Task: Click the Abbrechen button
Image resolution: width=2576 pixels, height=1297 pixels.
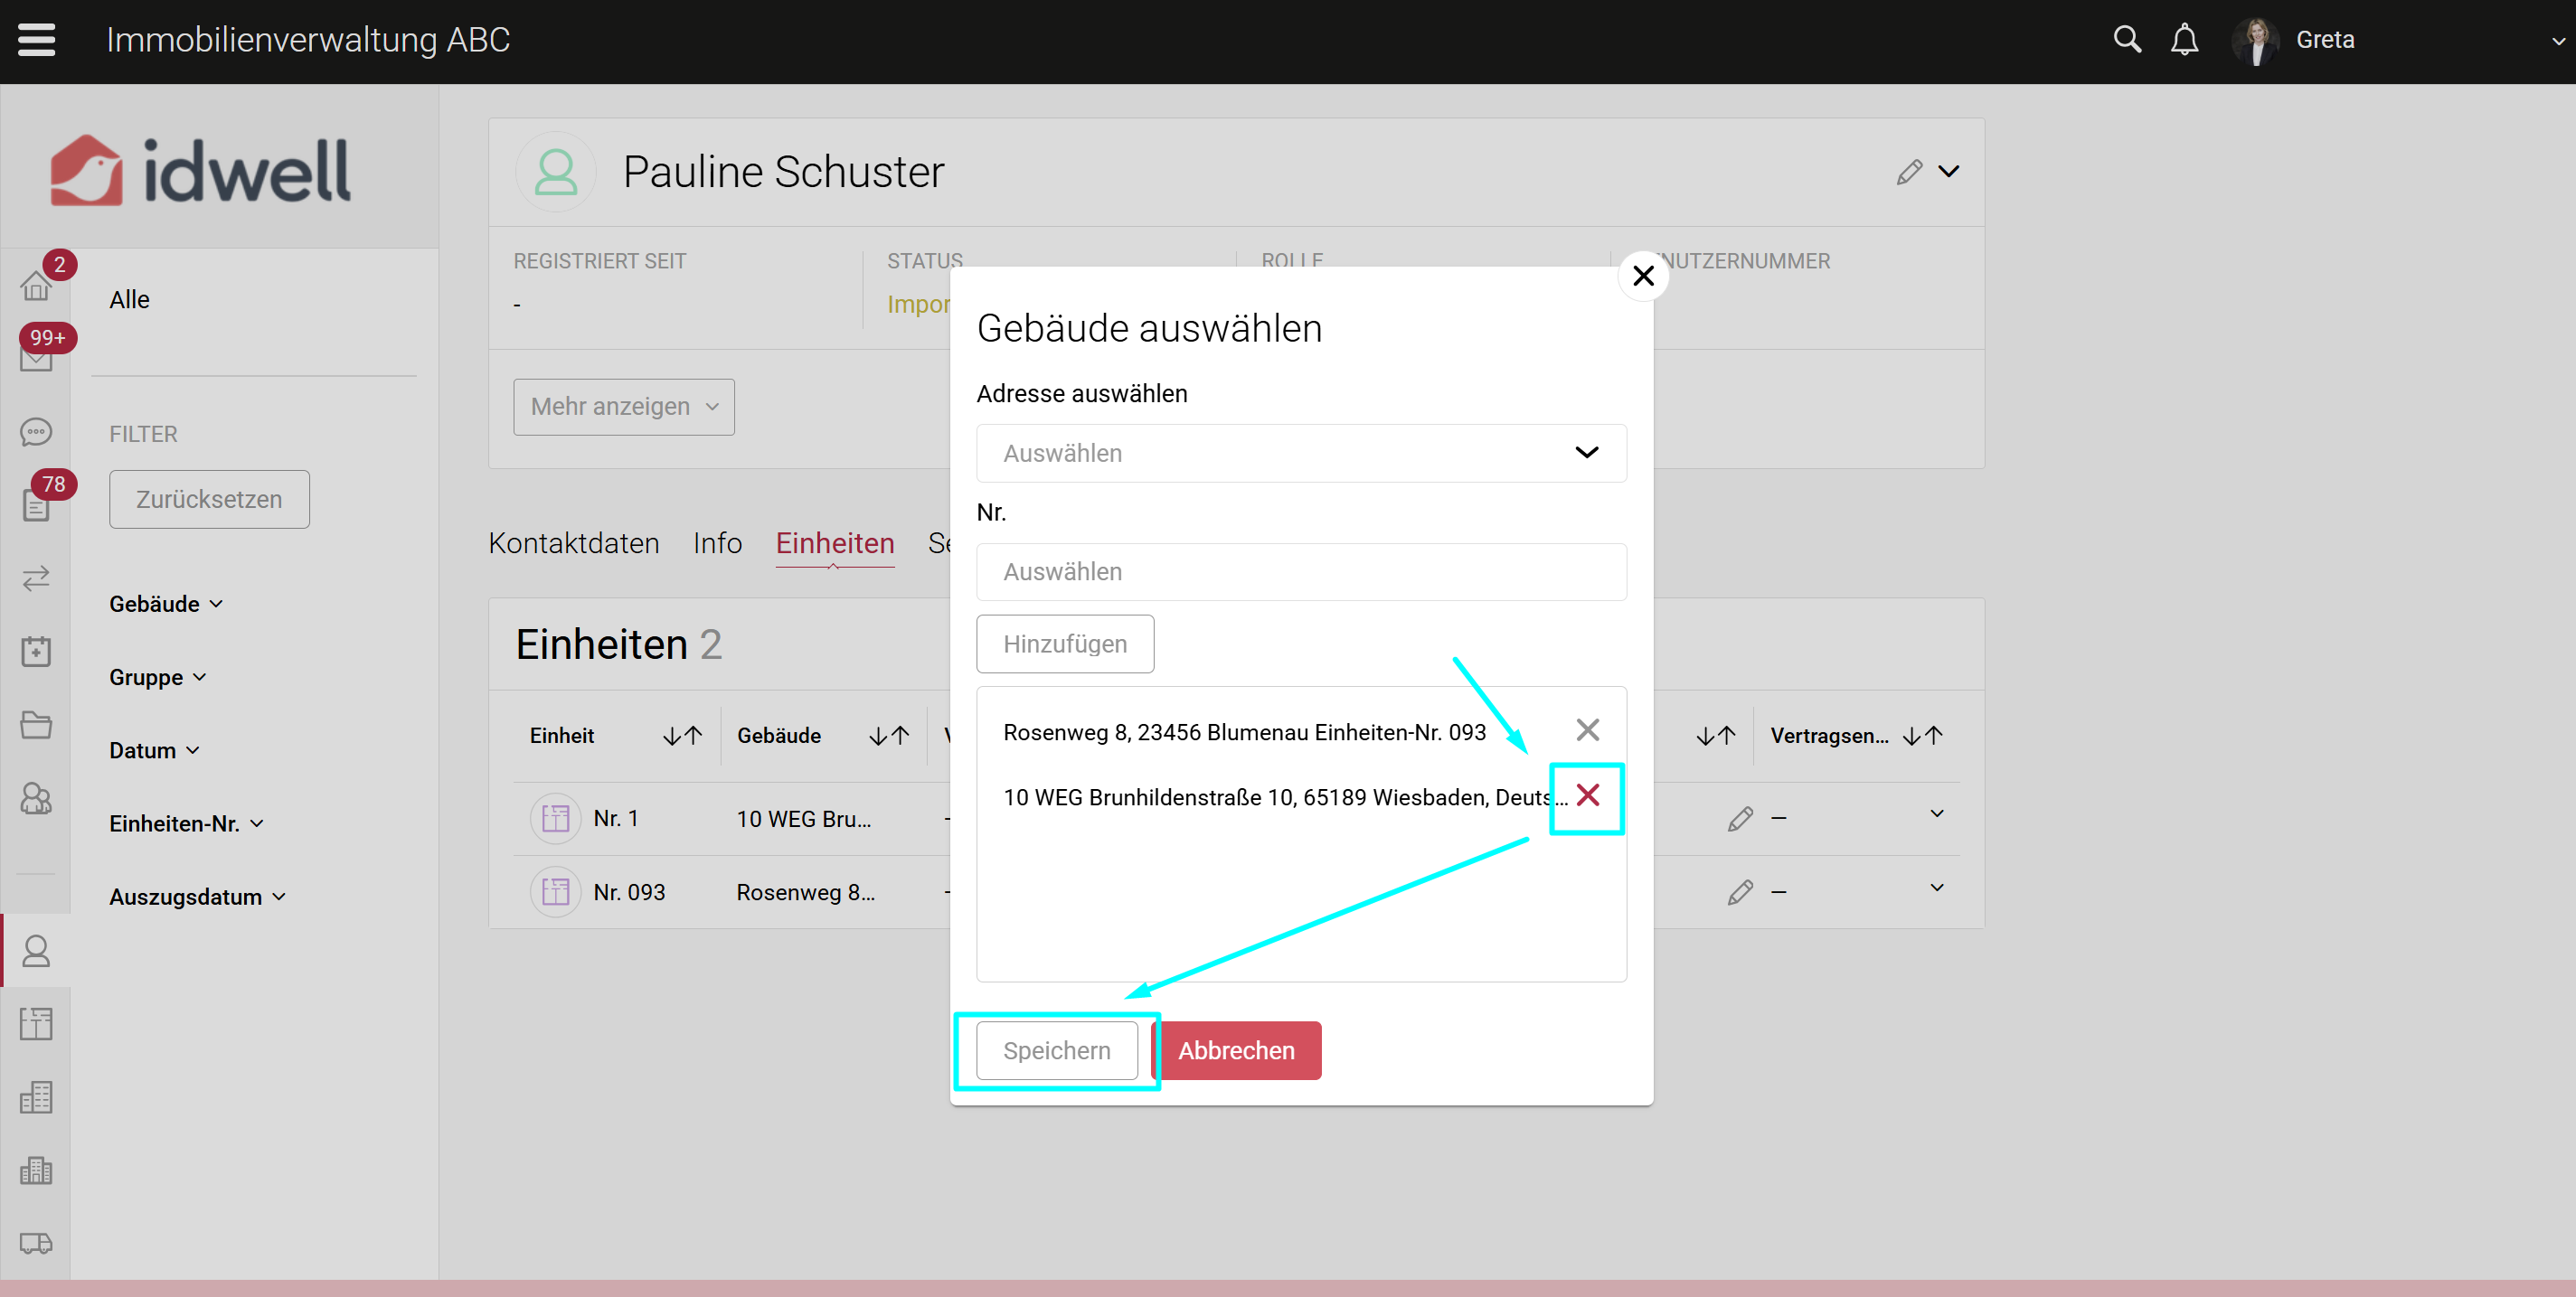Action: coord(1236,1050)
